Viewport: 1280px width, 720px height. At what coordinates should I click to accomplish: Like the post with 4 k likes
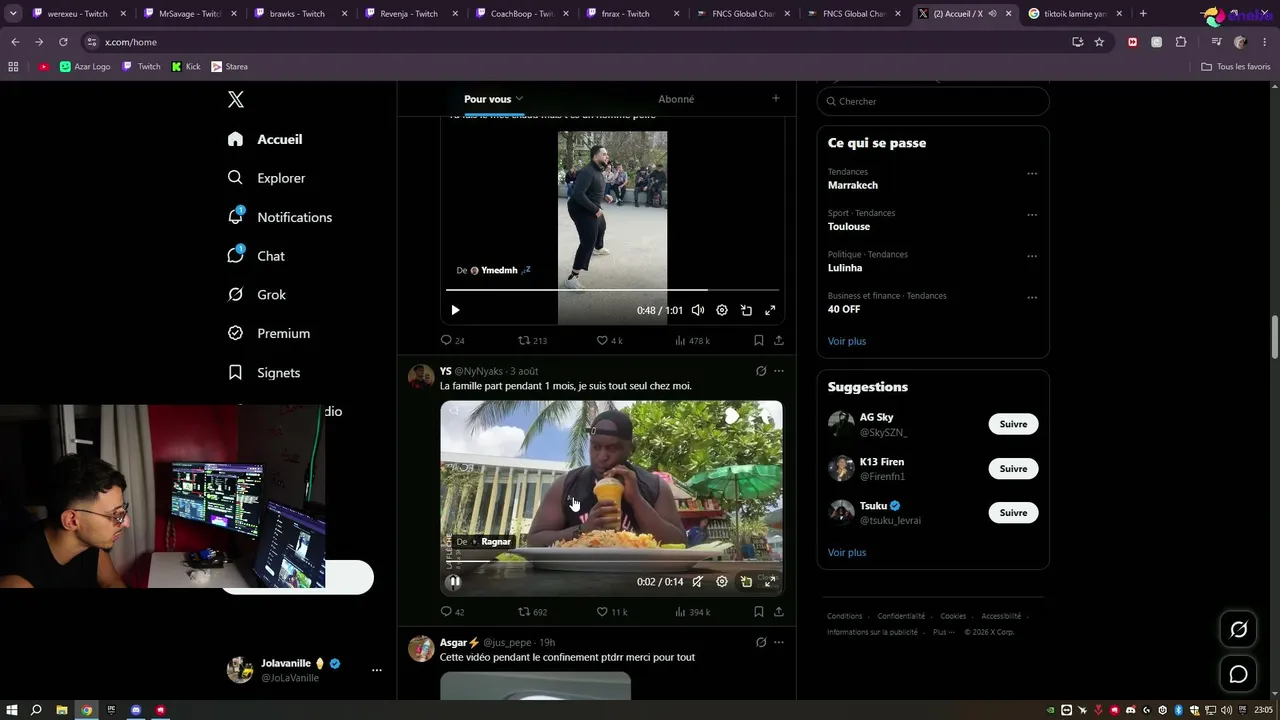tap(610, 340)
